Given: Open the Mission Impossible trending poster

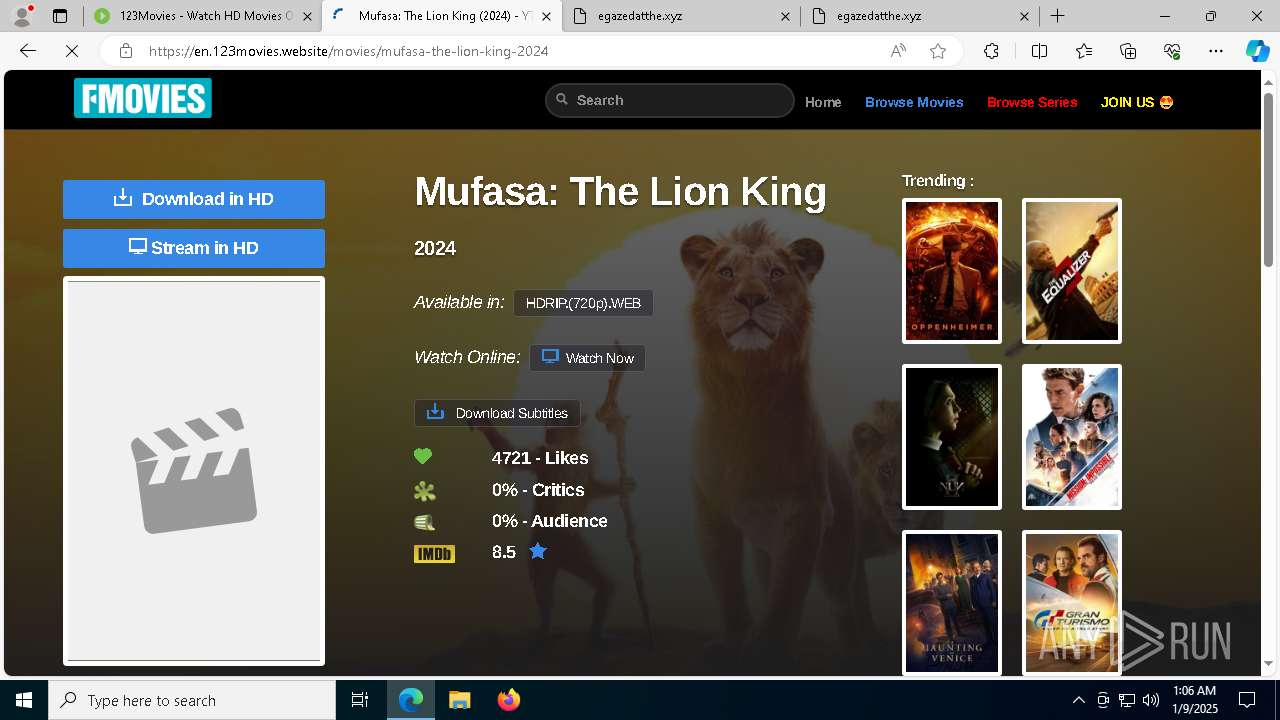Looking at the screenshot, I should pyautogui.click(x=1072, y=437).
